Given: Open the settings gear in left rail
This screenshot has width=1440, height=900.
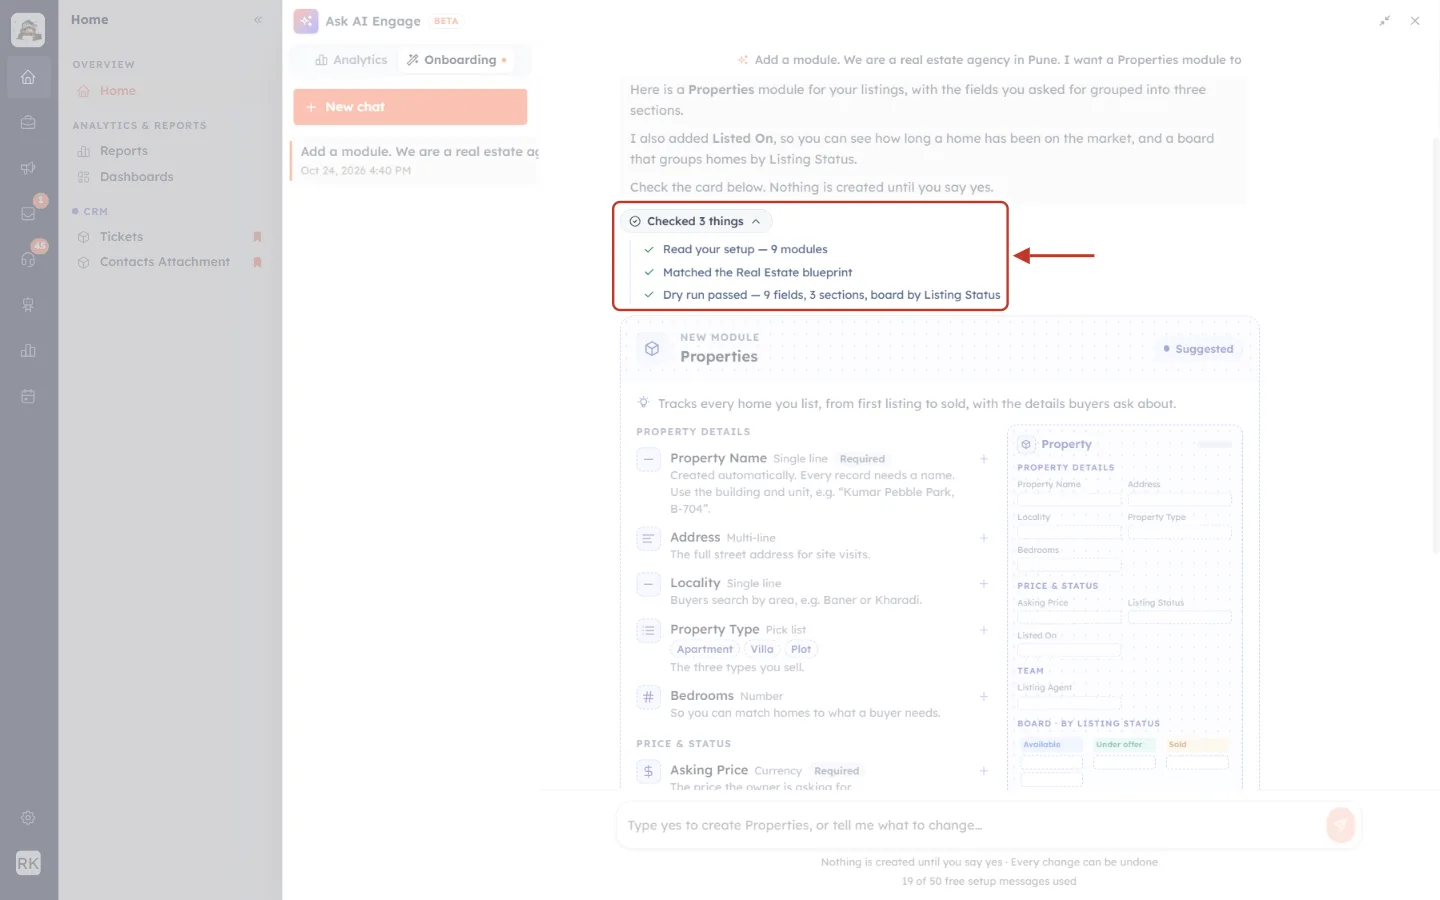Looking at the screenshot, I should tap(28, 818).
